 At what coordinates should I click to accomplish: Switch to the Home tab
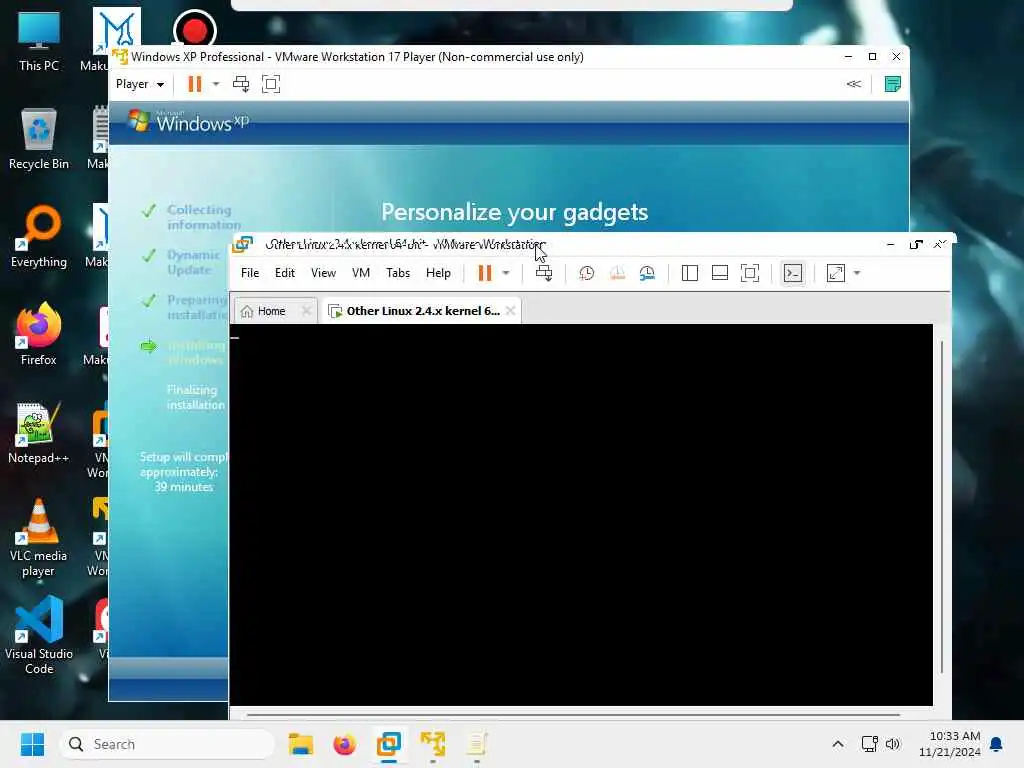pos(271,312)
